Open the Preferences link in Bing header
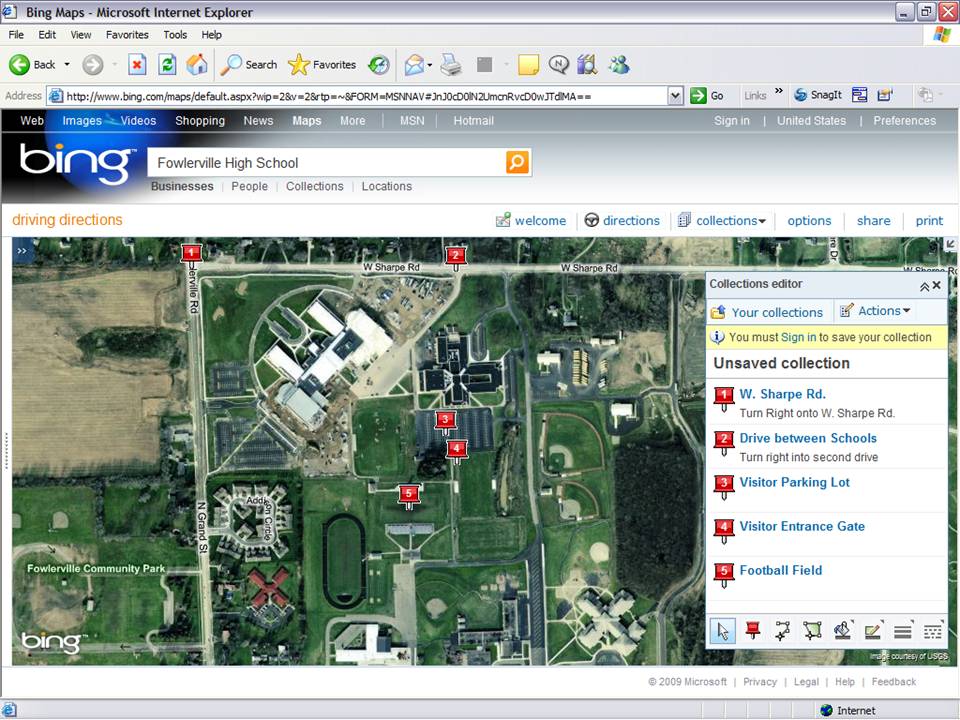This screenshot has height=720, width=960. (x=904, y=121)
